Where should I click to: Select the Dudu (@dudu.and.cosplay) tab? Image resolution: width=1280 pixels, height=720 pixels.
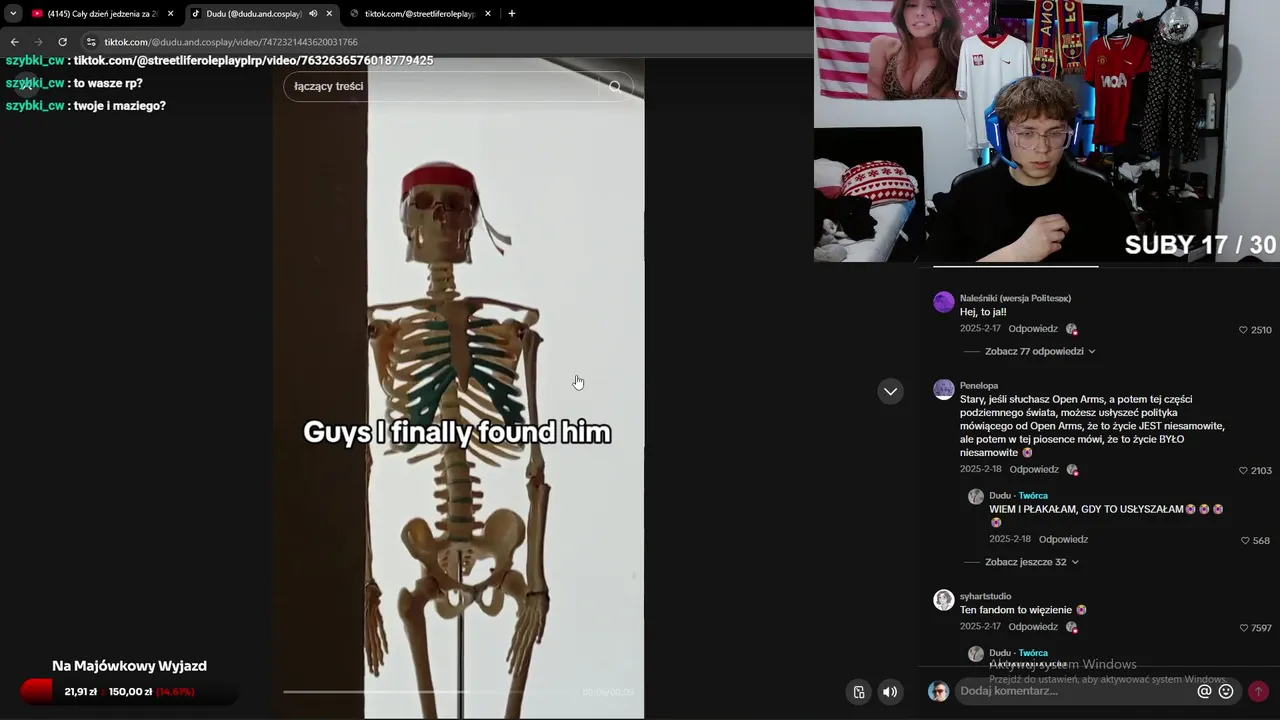253,14
